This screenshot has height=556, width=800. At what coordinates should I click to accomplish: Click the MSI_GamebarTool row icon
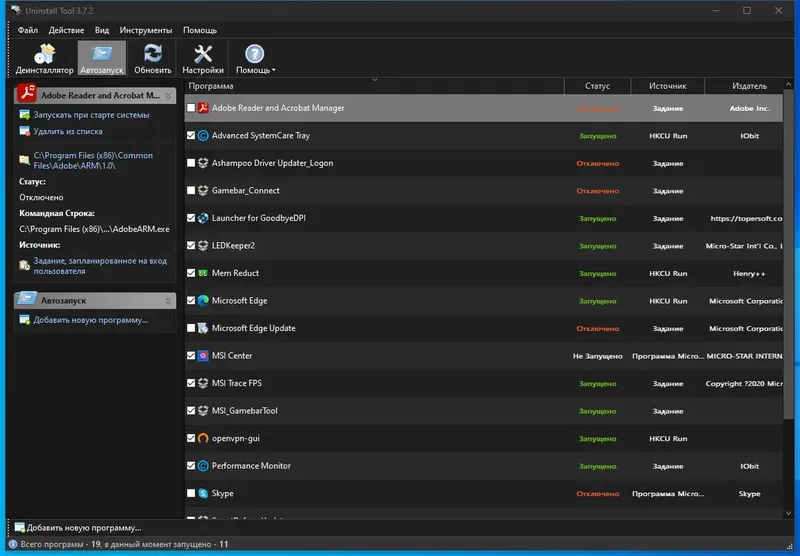tap(203, 411)
